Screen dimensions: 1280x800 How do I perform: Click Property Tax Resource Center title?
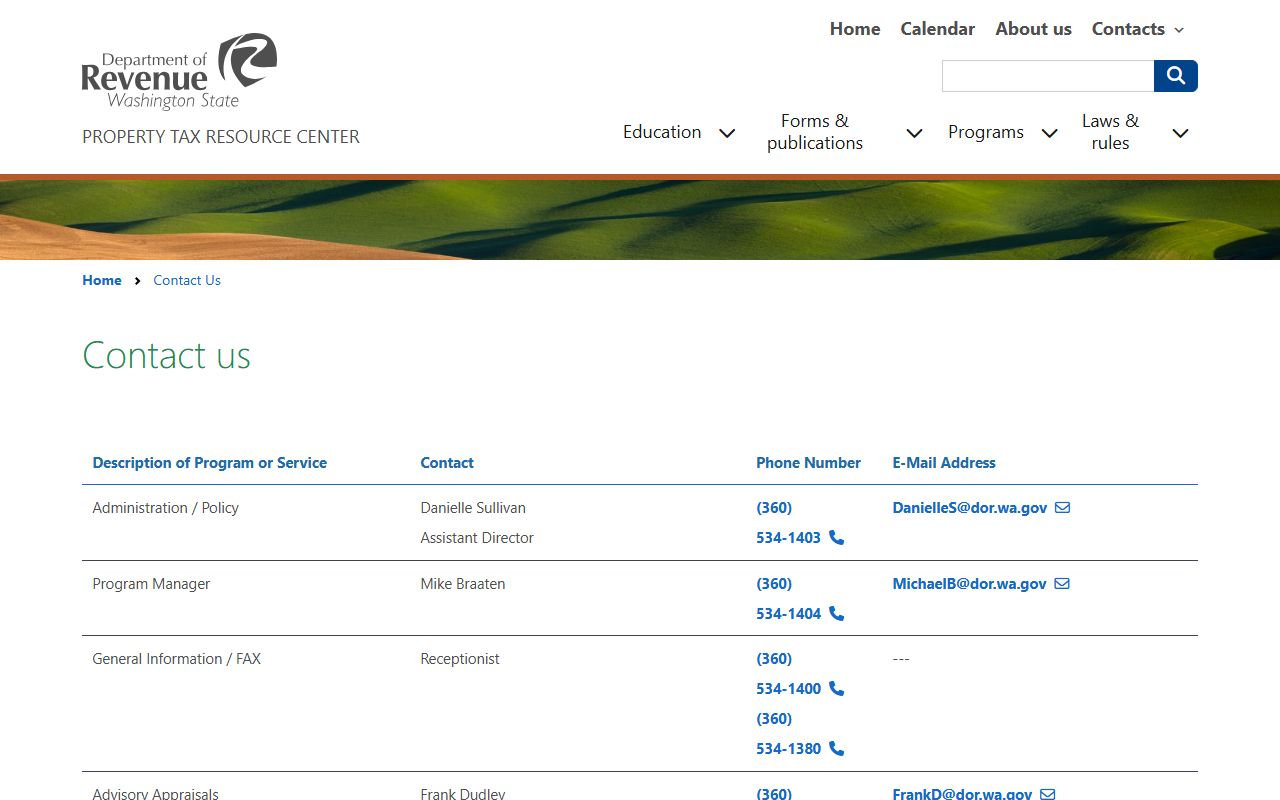click(x=221, y=137)
